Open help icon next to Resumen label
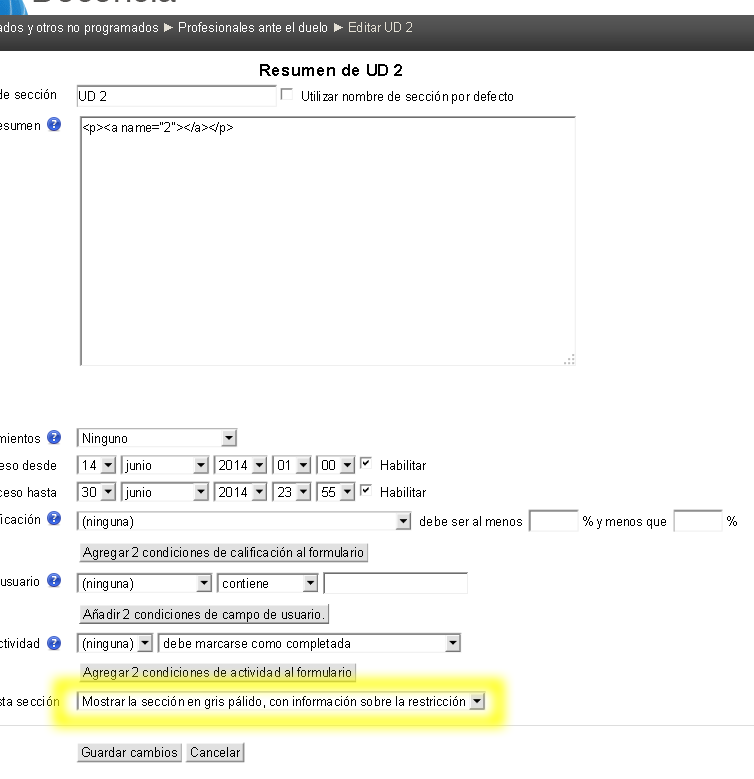The image size is (754, 779). [x=54, y=124]
